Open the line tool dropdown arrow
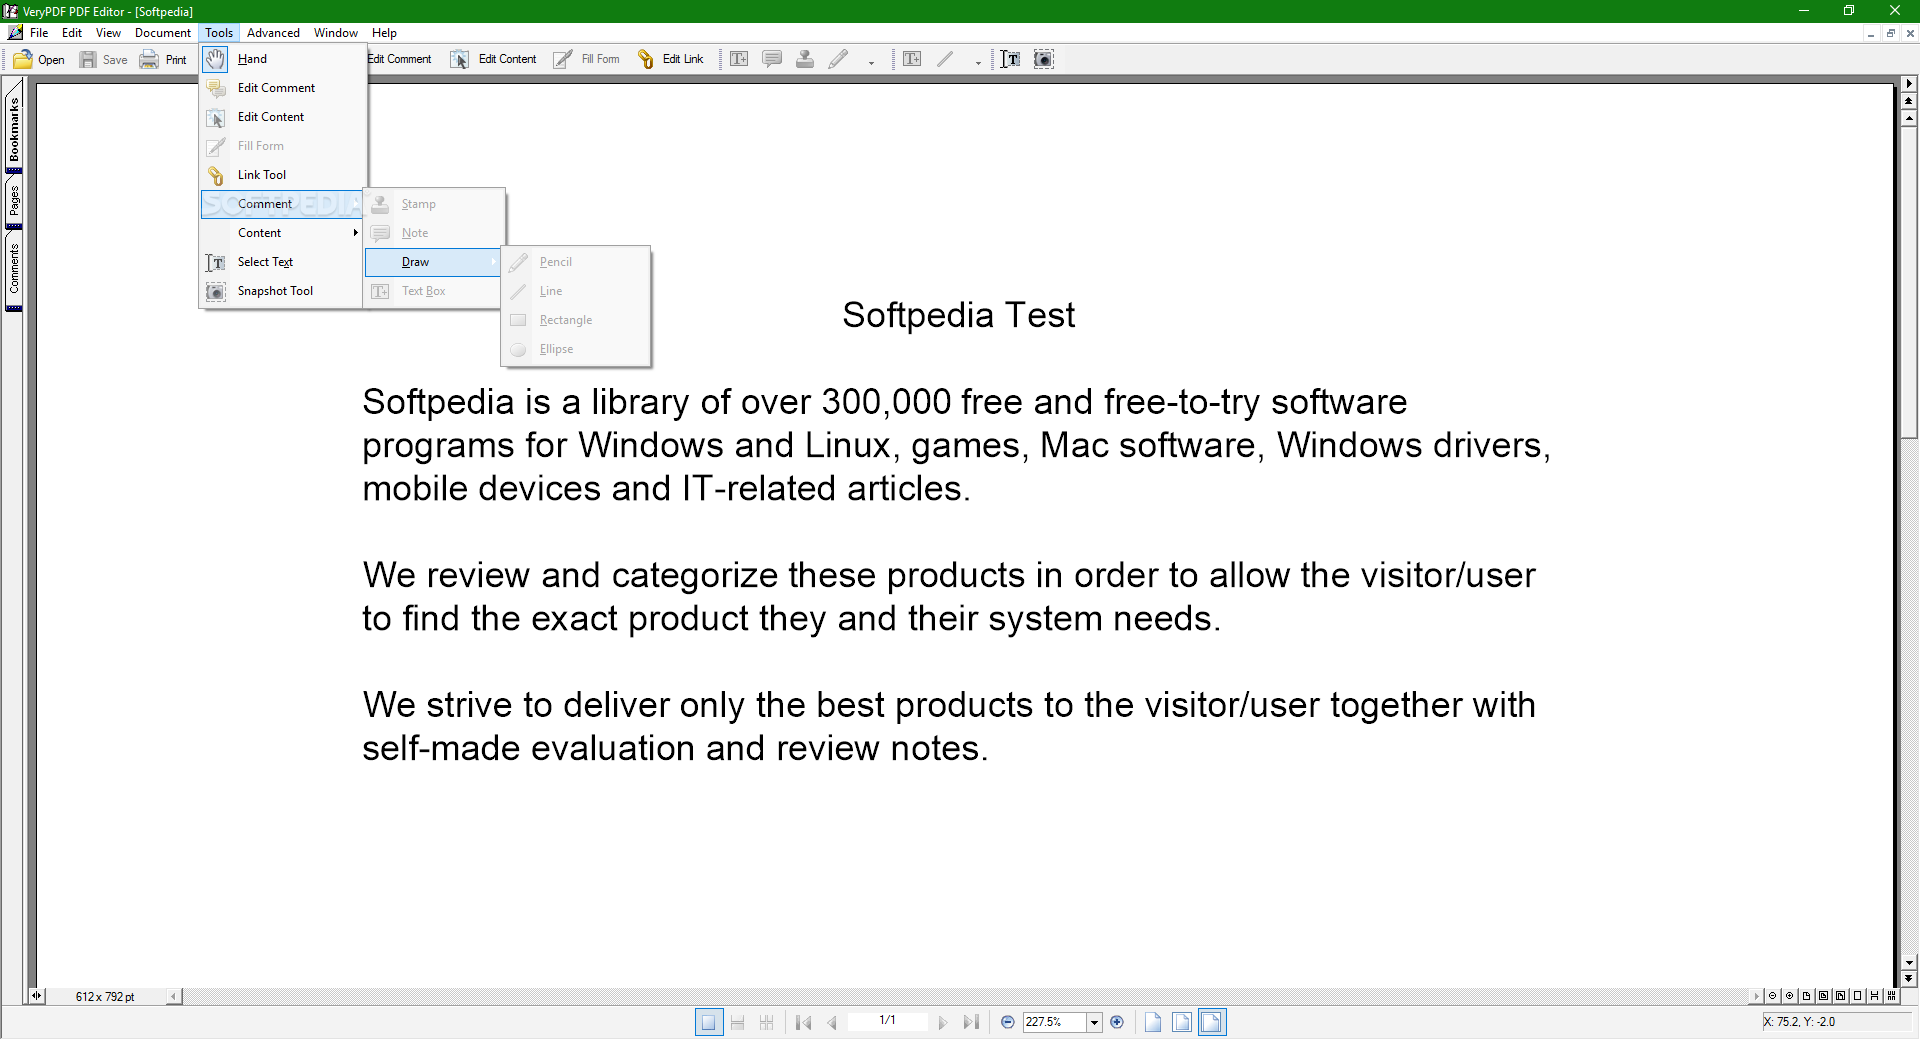 pyautogui.click(x=978, y=62)
